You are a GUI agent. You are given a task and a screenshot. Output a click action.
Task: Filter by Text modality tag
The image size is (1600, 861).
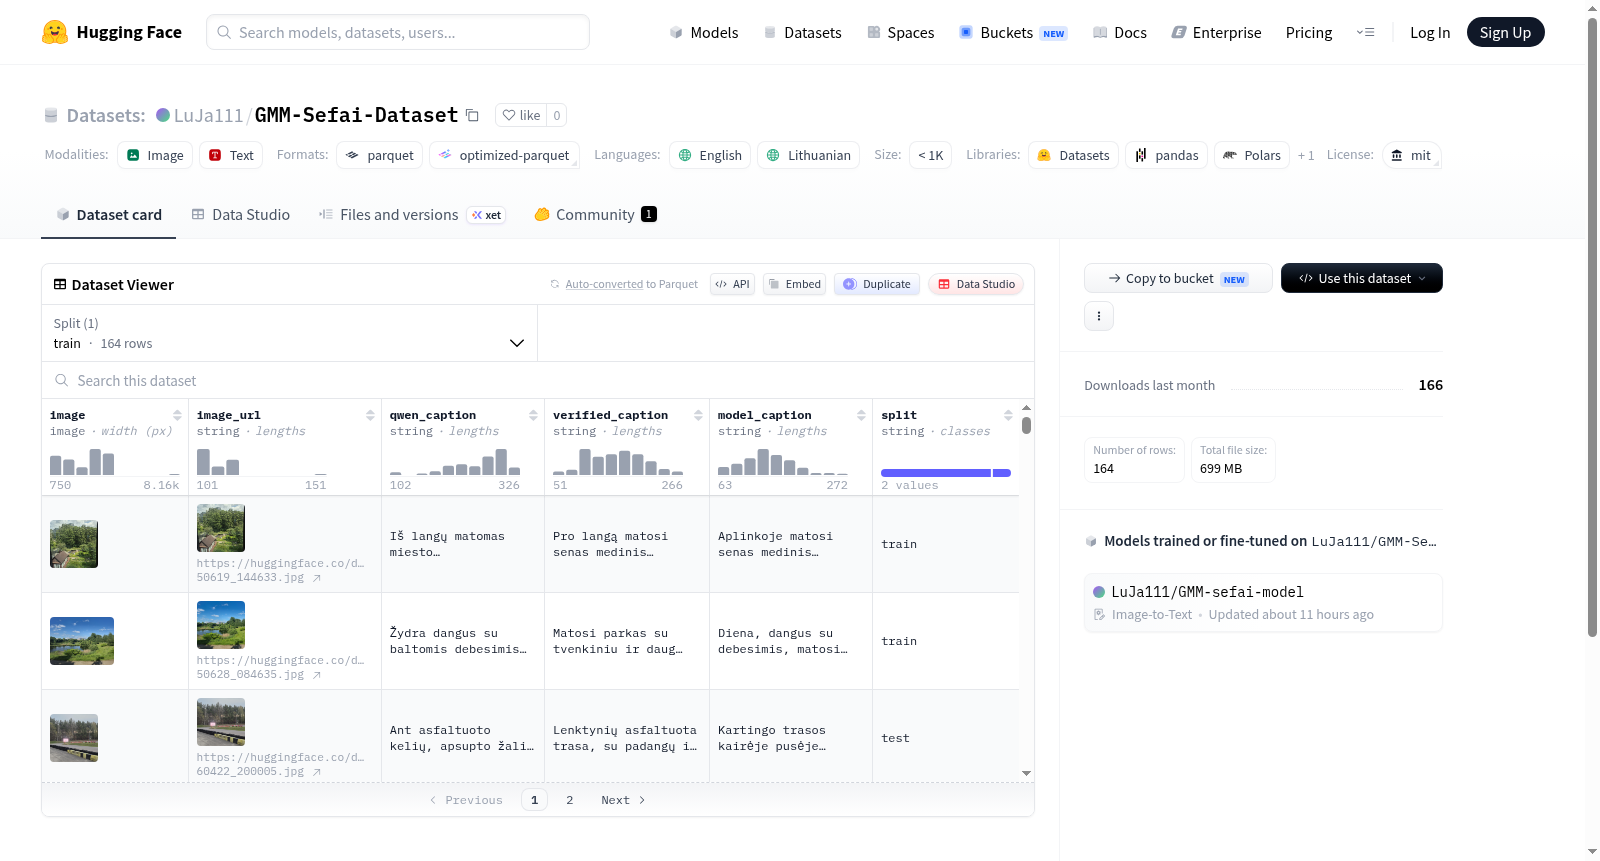coord(231,155)
